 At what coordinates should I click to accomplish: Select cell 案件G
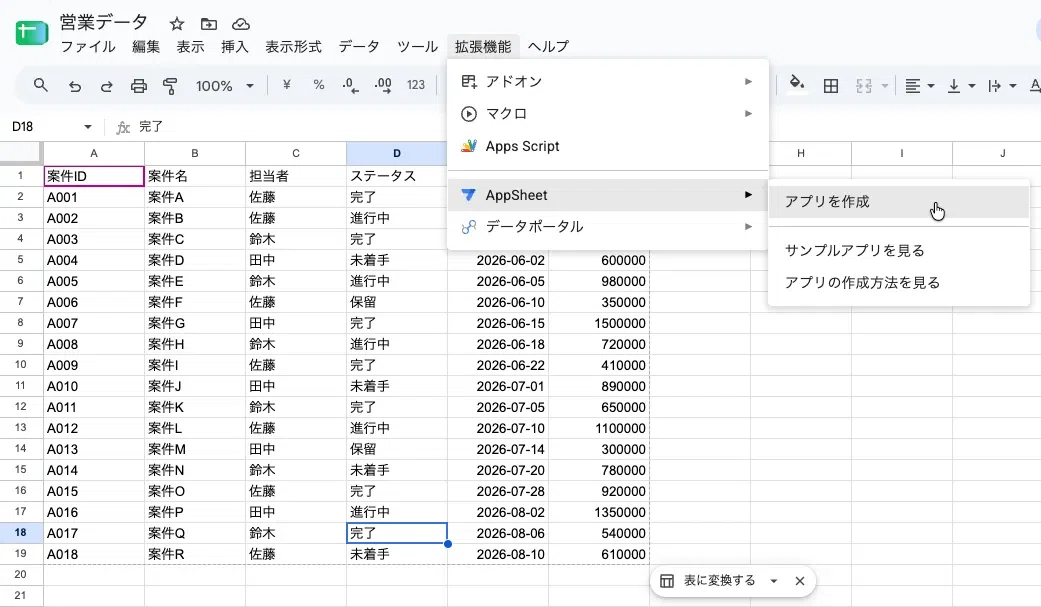pos(195,323)
